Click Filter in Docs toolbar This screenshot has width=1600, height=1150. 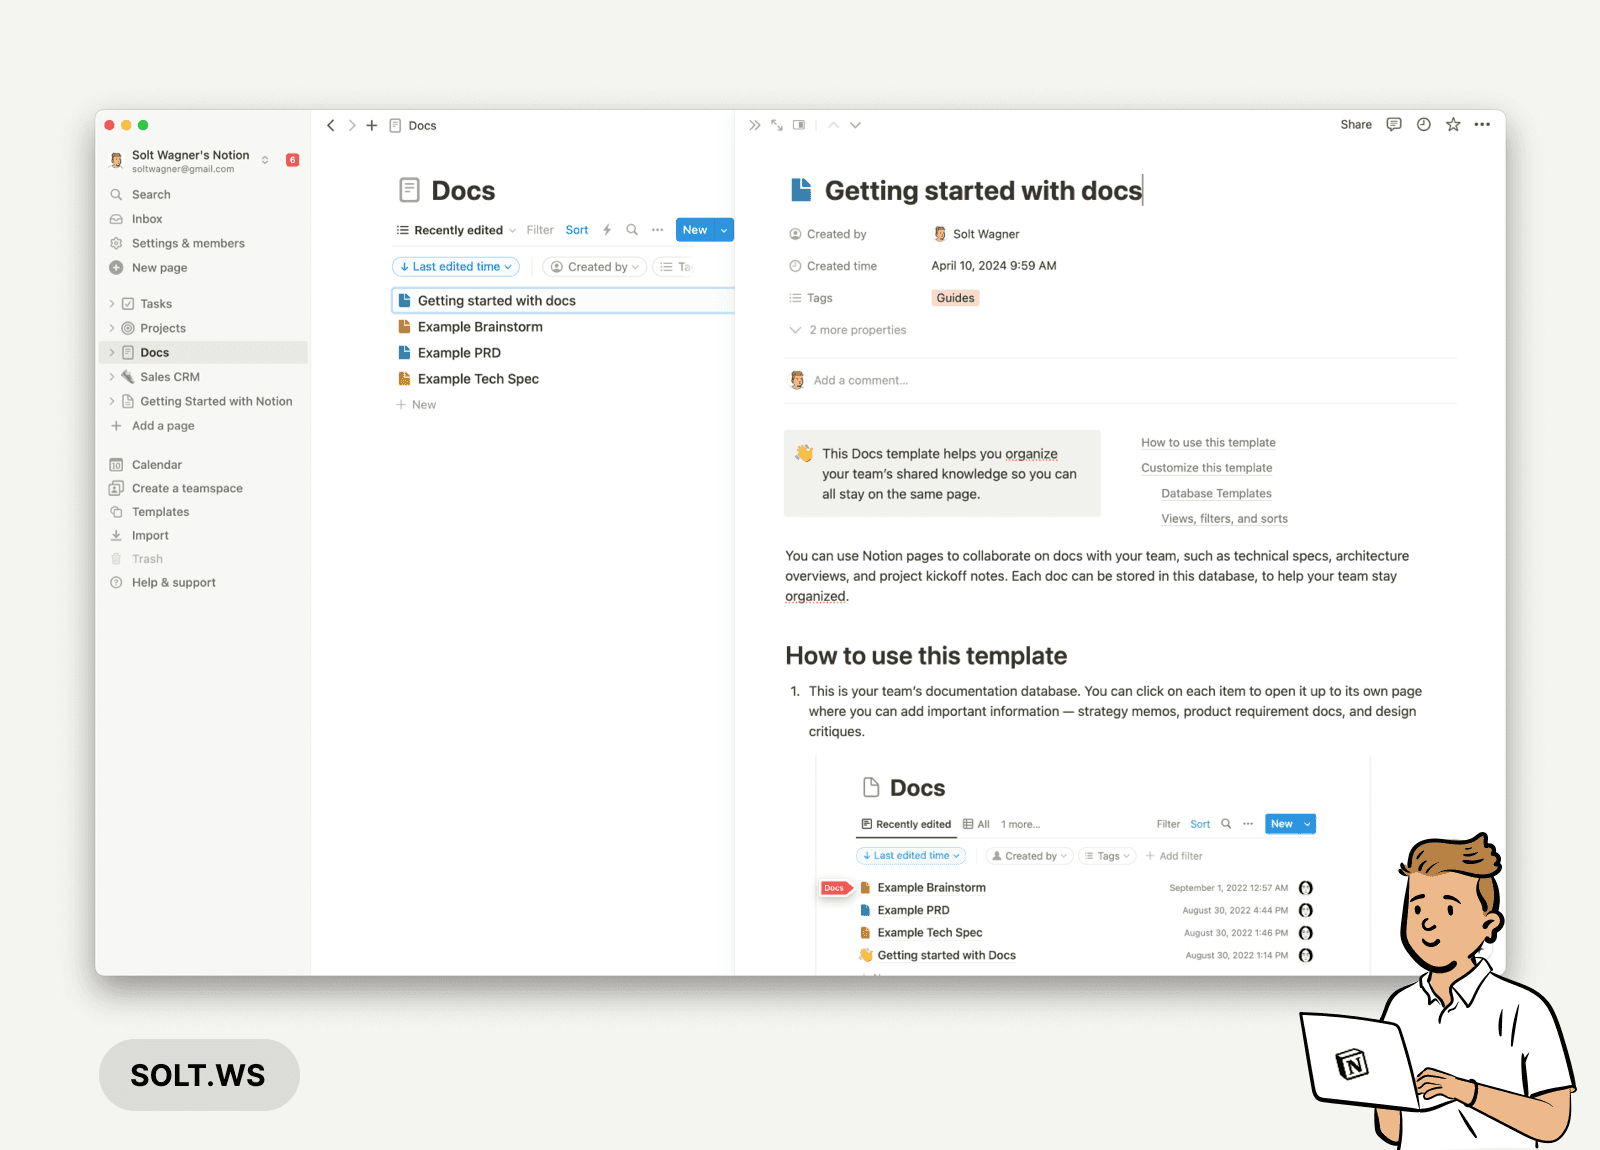pyautogui.click(x=540, y=230)
